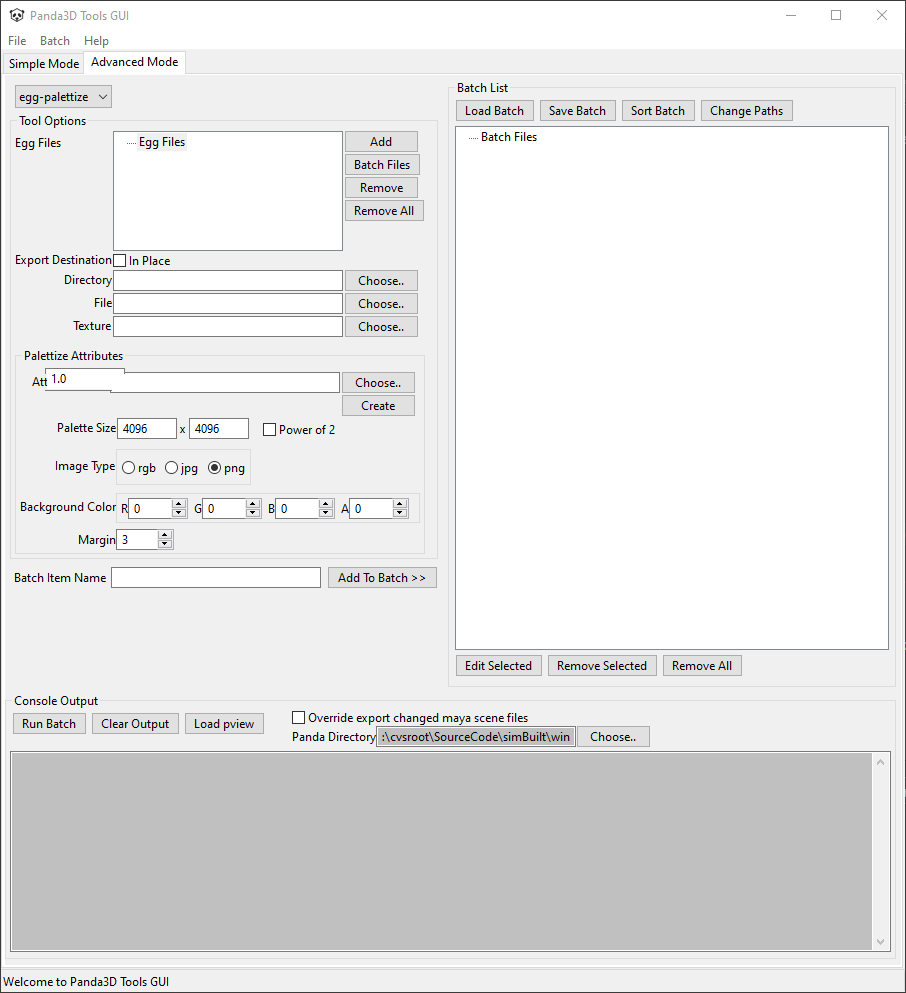Choose the Panda Directory
The image size is (906, 993).
pyautogui.click(x=613, y=737)
